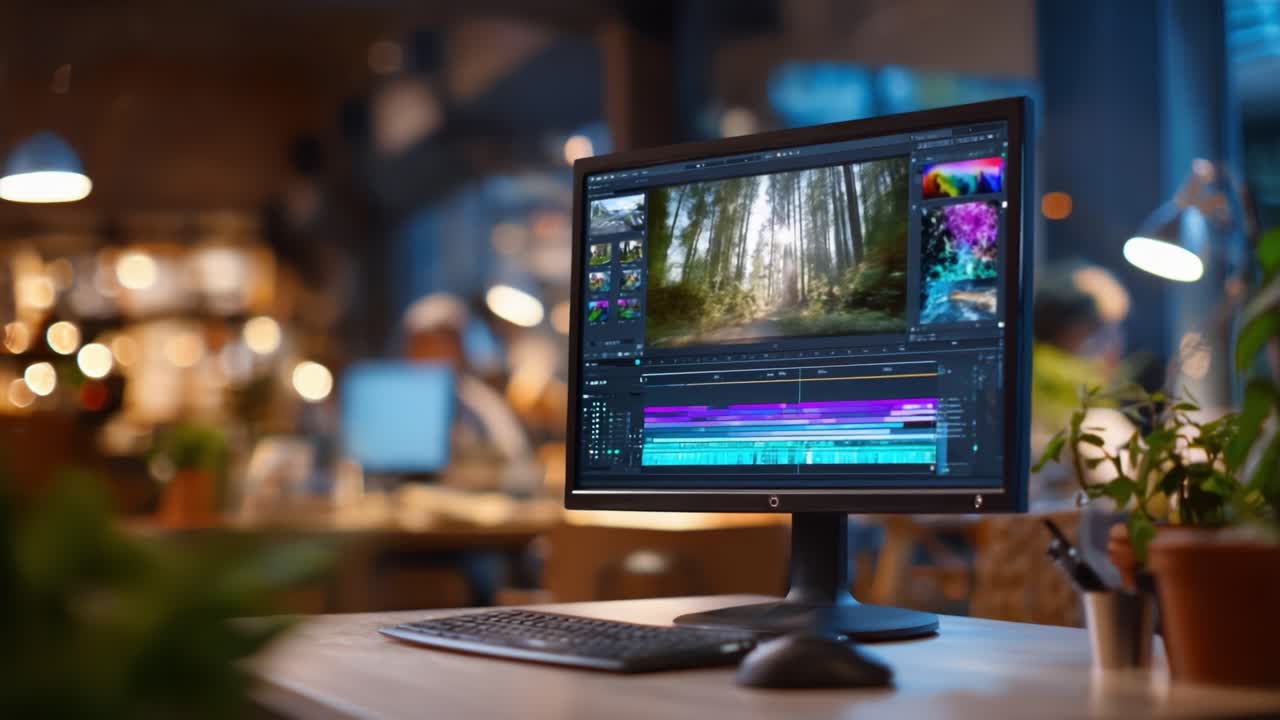Open the purple and cyan abstract thumbnail in the right panel
Image resolution: width=1280 pixels, height=720 pixels.
[x=959, y=263]
